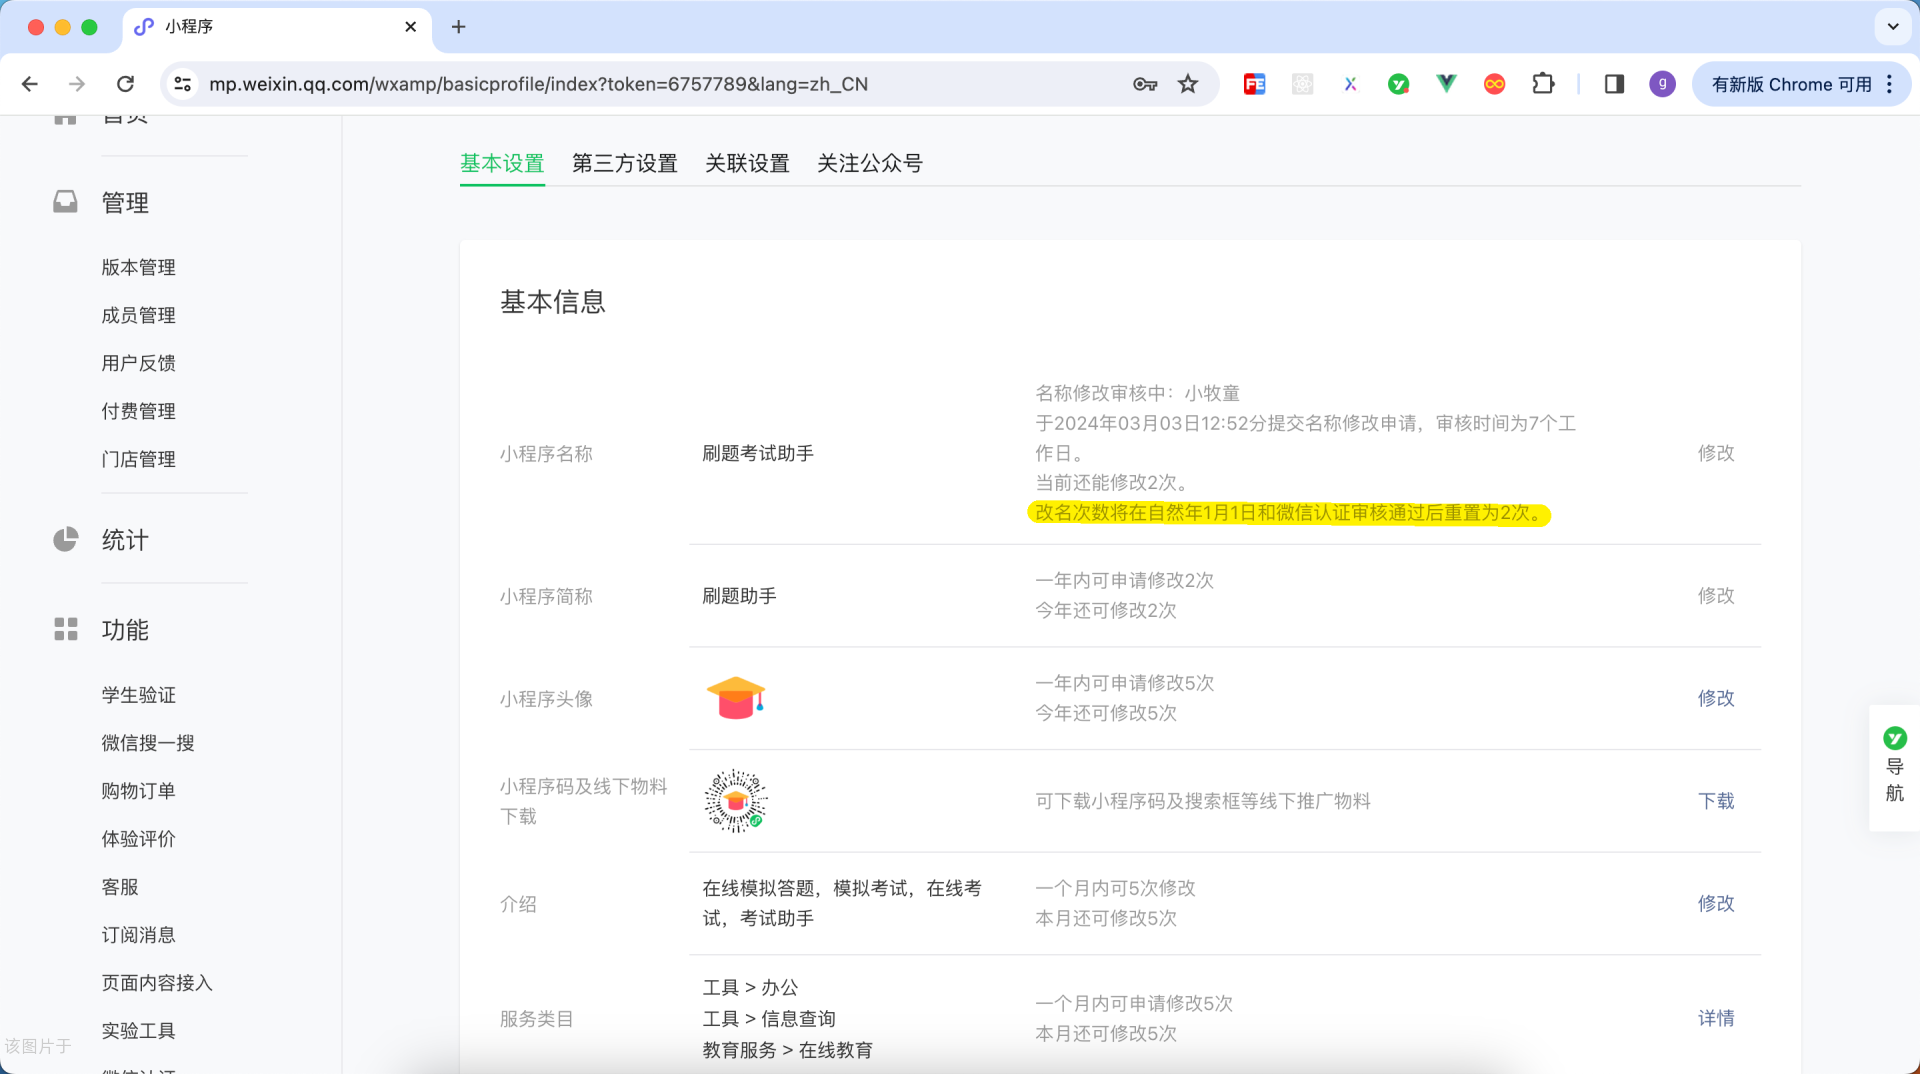Click the 统计 pie chart icon

(65, 540)
